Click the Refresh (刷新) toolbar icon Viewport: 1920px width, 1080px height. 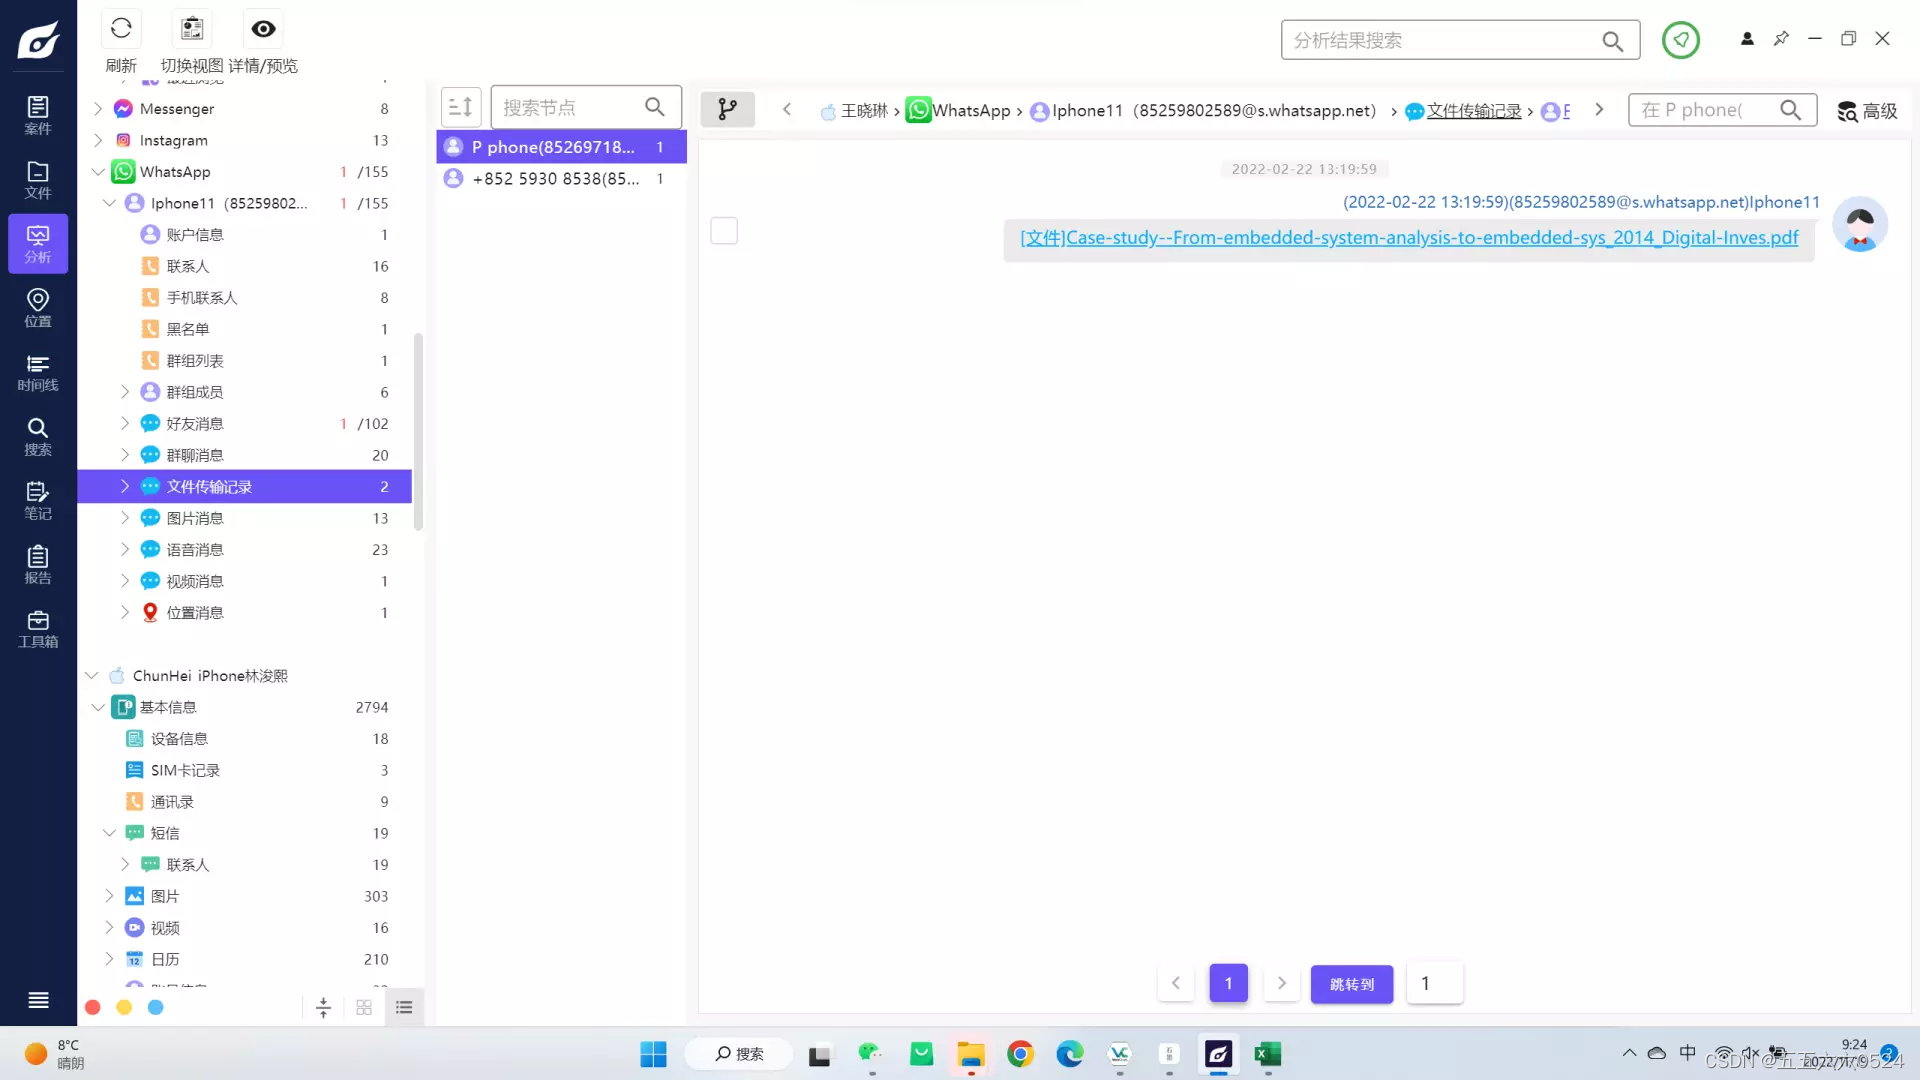[121, 29]
